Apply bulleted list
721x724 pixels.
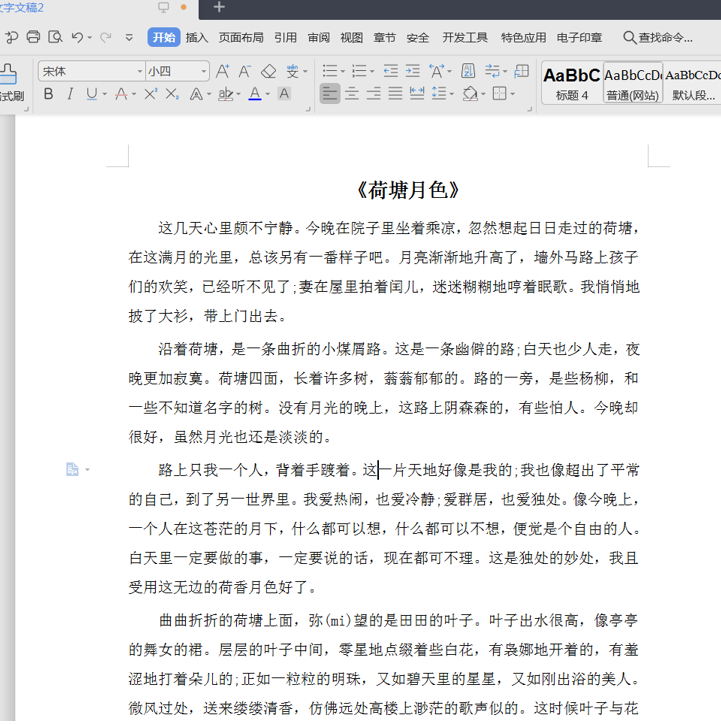point(330,71)
